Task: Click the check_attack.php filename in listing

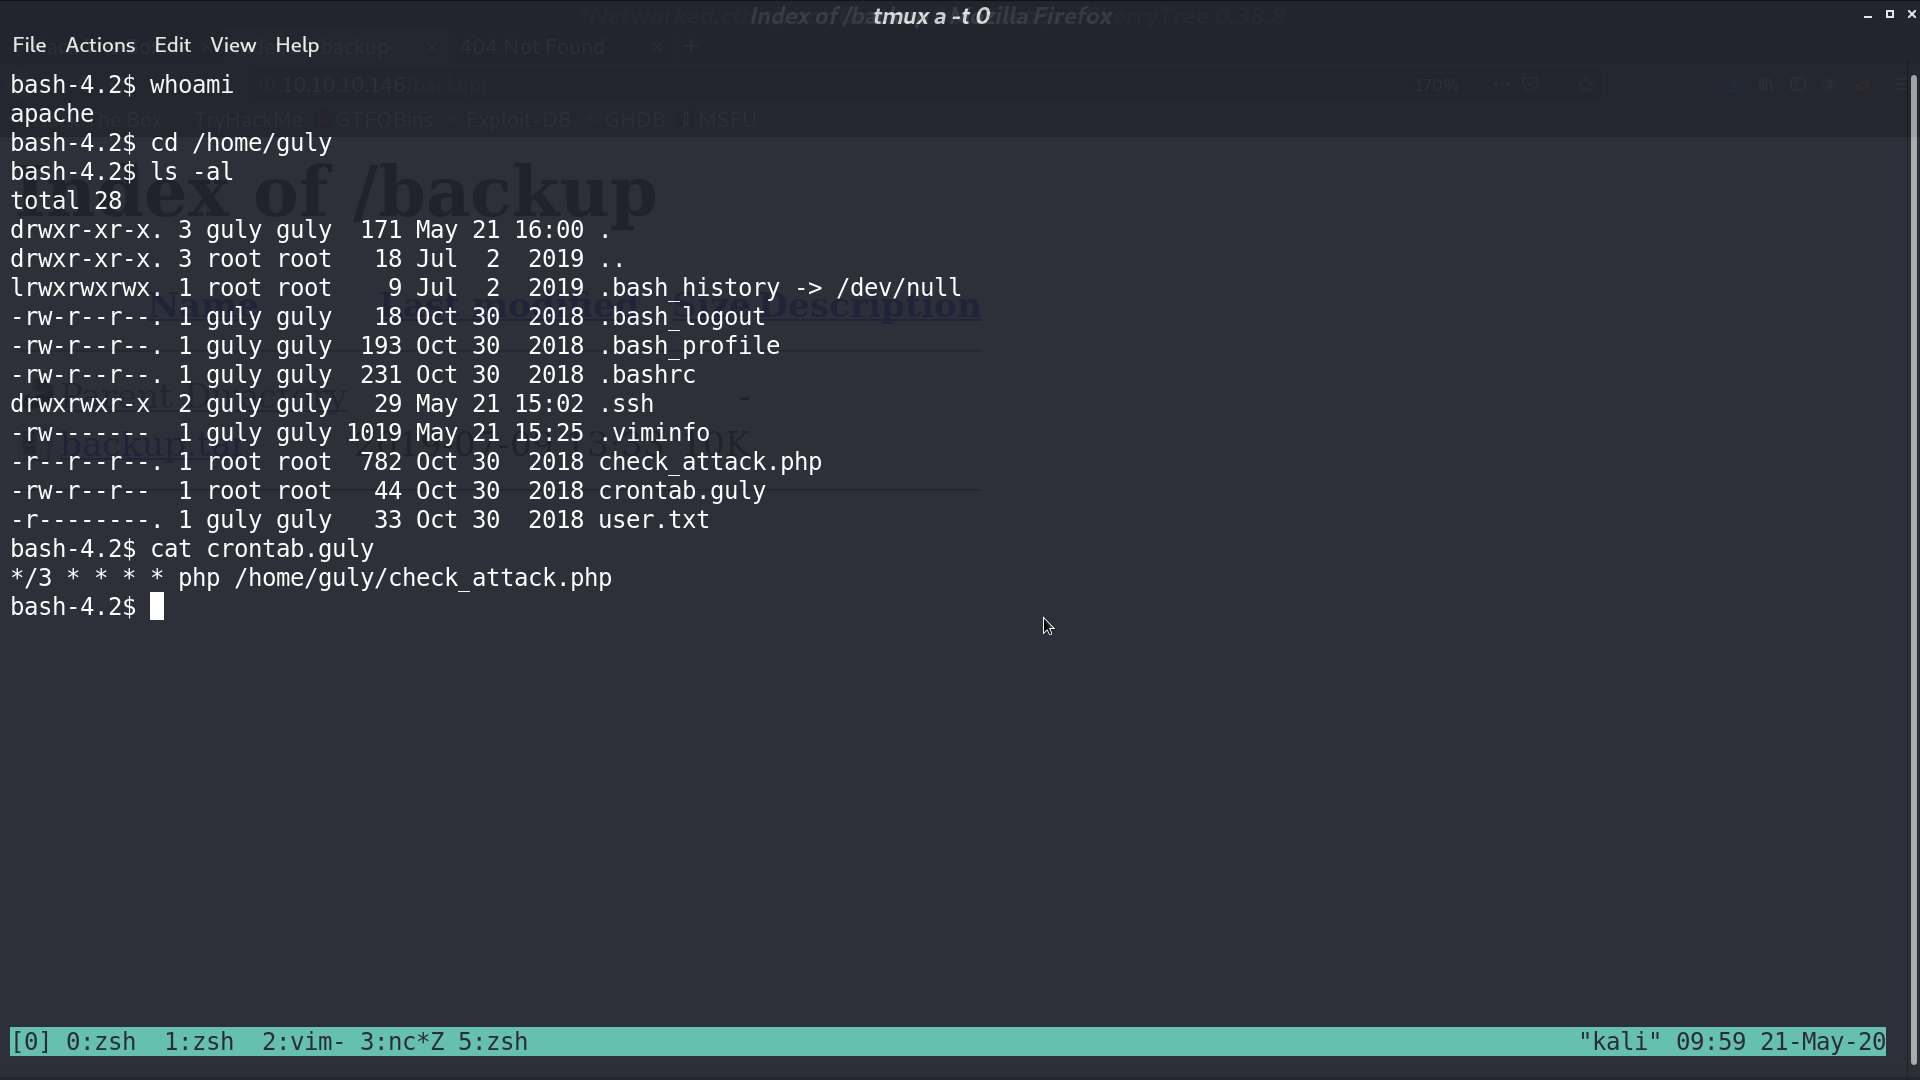Action: pos(710,462)
